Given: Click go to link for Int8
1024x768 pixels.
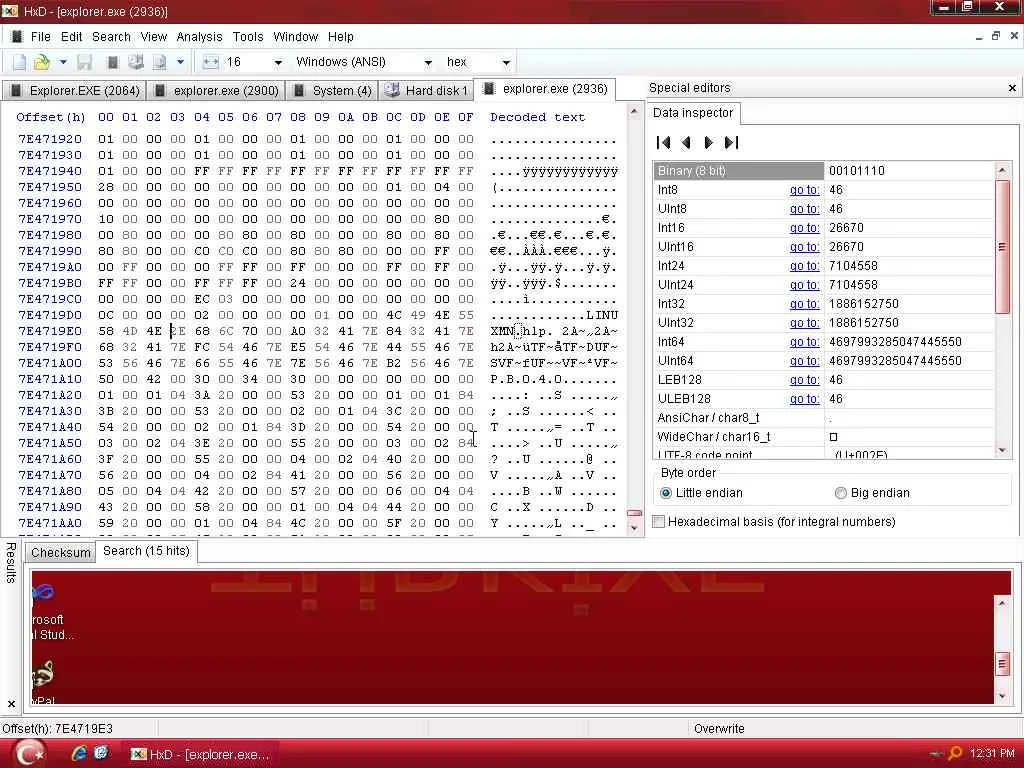Looking at the screenshot, I should (804, 190).
